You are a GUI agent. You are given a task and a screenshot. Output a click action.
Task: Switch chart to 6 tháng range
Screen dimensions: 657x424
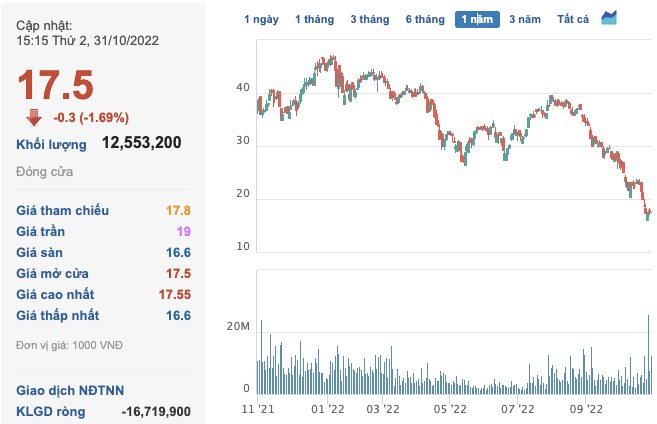[x=425, y=19]
